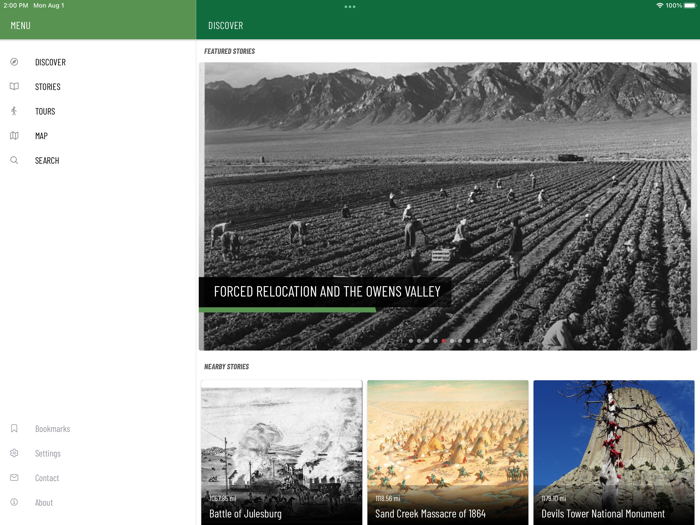Tap the three-dot multitasking icon at top
The height and width of the screenshot is (525, 700).
click(350, 7)
